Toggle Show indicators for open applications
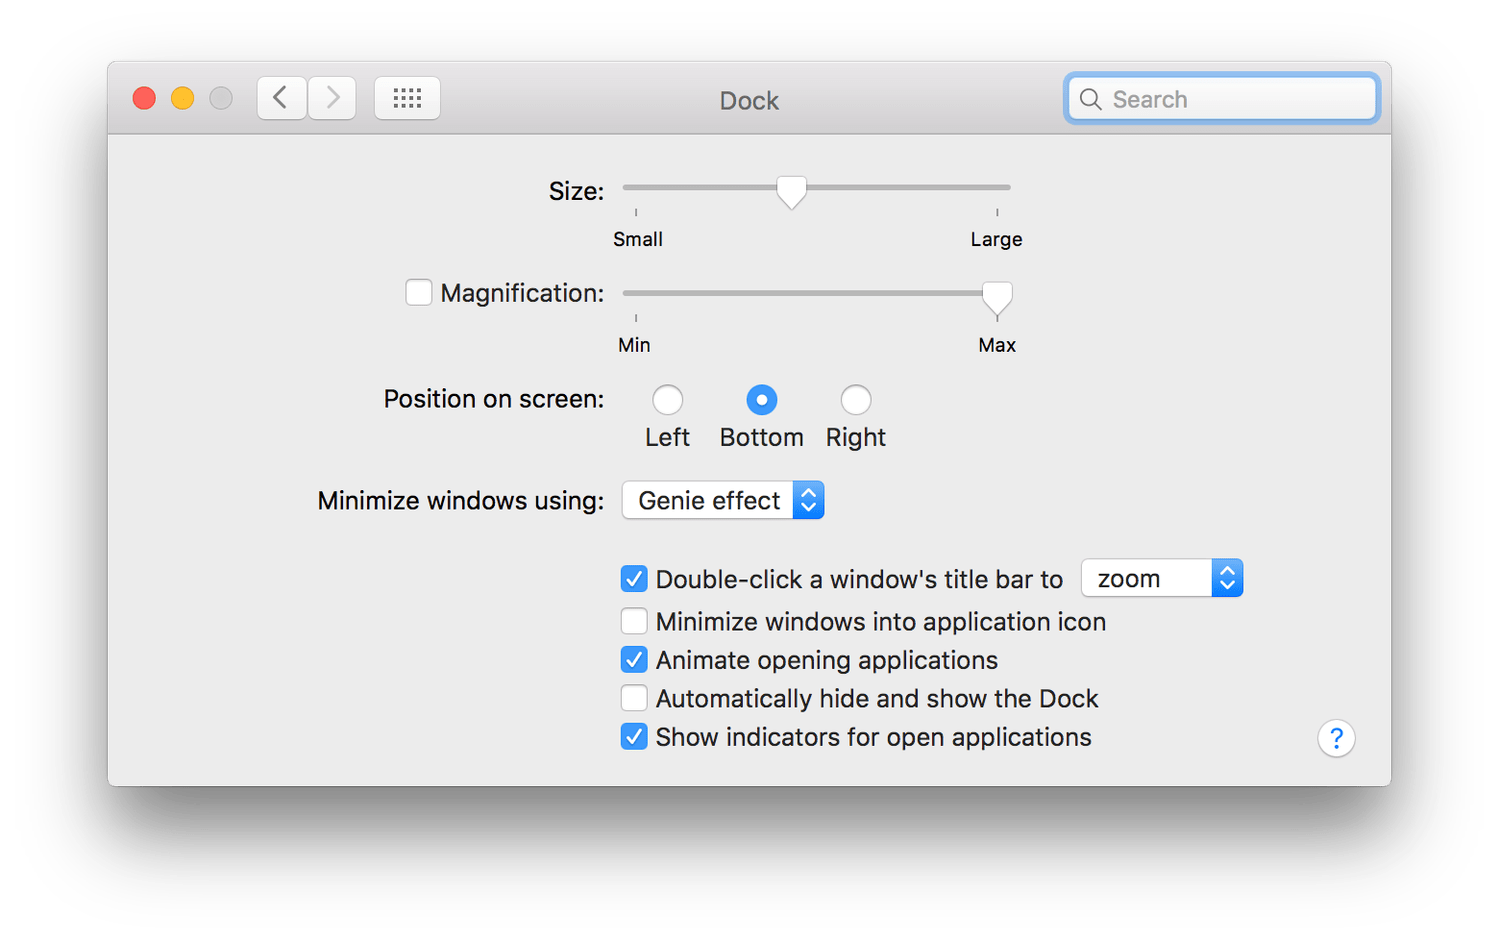This screenshot has width=1499, height=940. tap(634, 737)
